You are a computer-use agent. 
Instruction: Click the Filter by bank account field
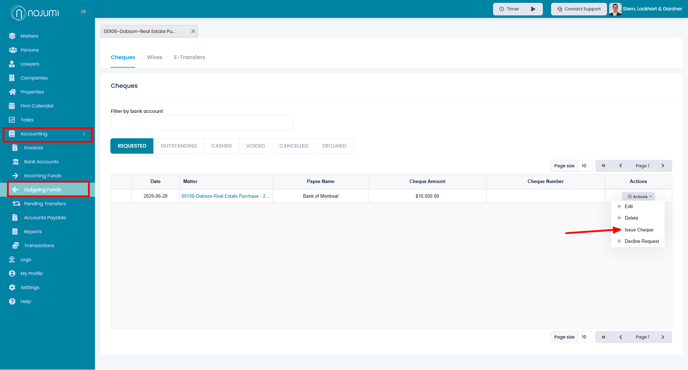[x=201, y=123]
